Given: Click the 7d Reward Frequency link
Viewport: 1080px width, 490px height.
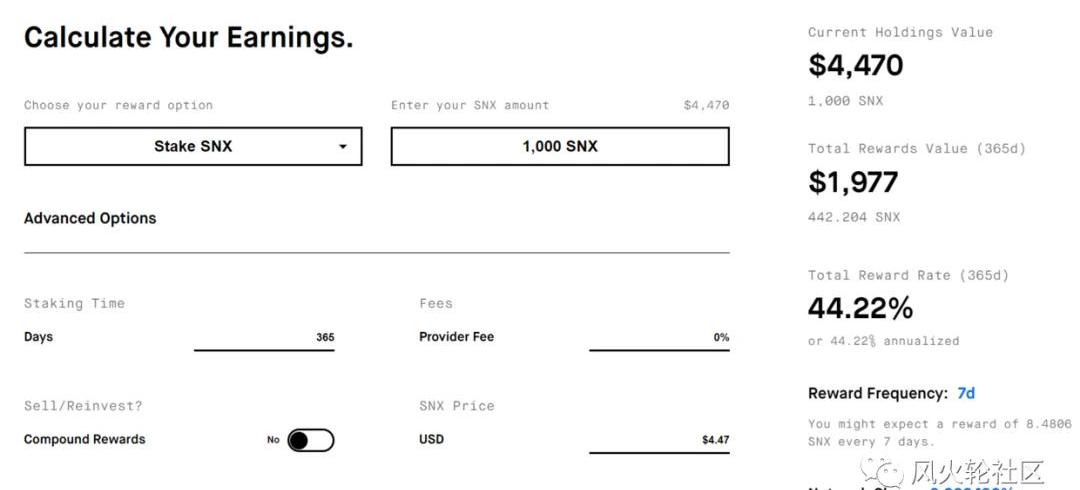Looking at the screenshot, I should coord(966,394).
